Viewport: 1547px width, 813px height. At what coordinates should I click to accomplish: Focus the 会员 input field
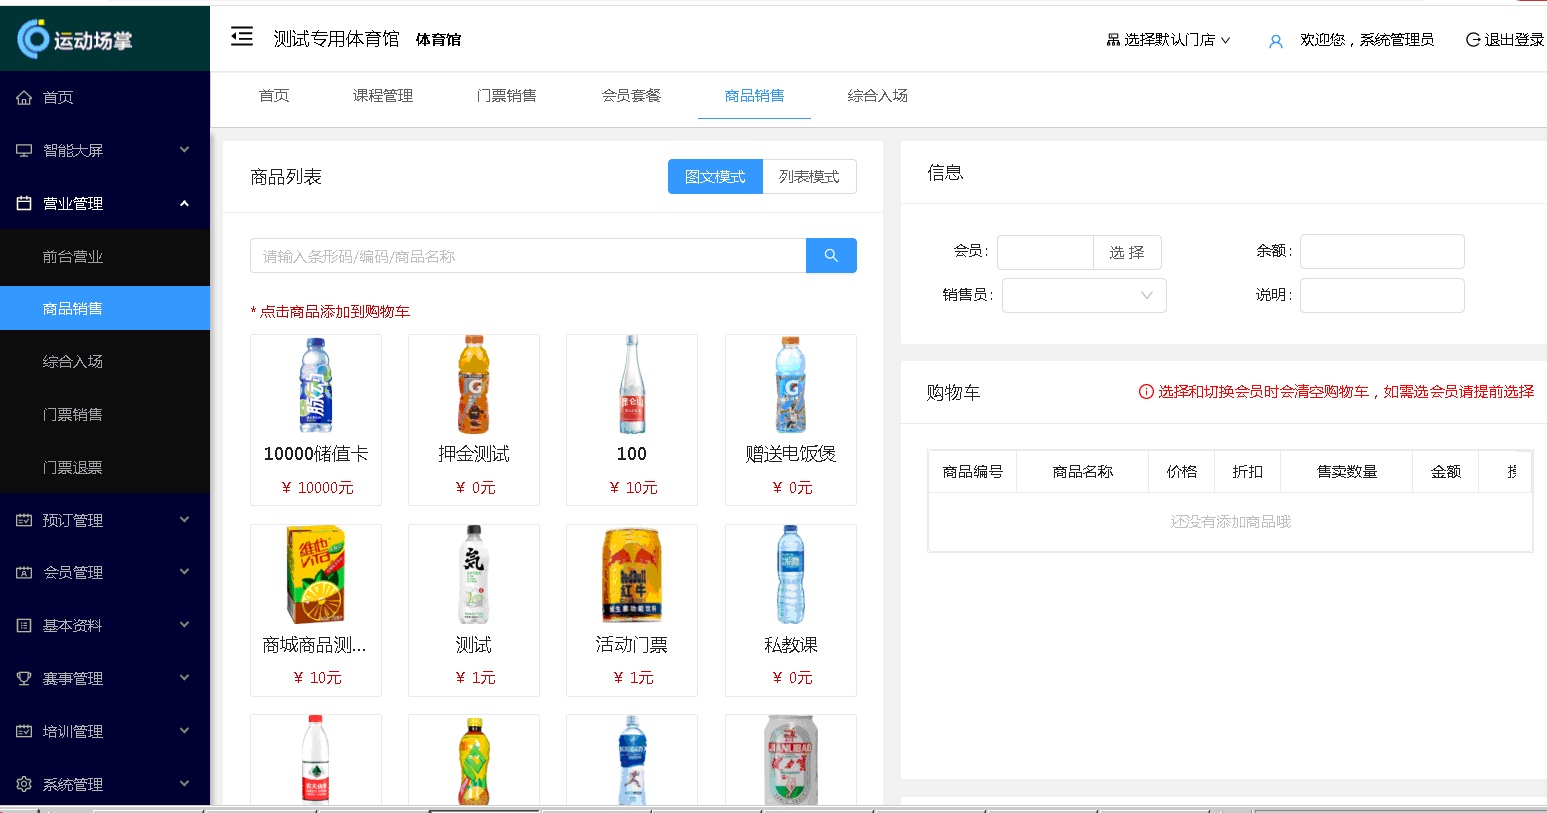point(1045,252)
